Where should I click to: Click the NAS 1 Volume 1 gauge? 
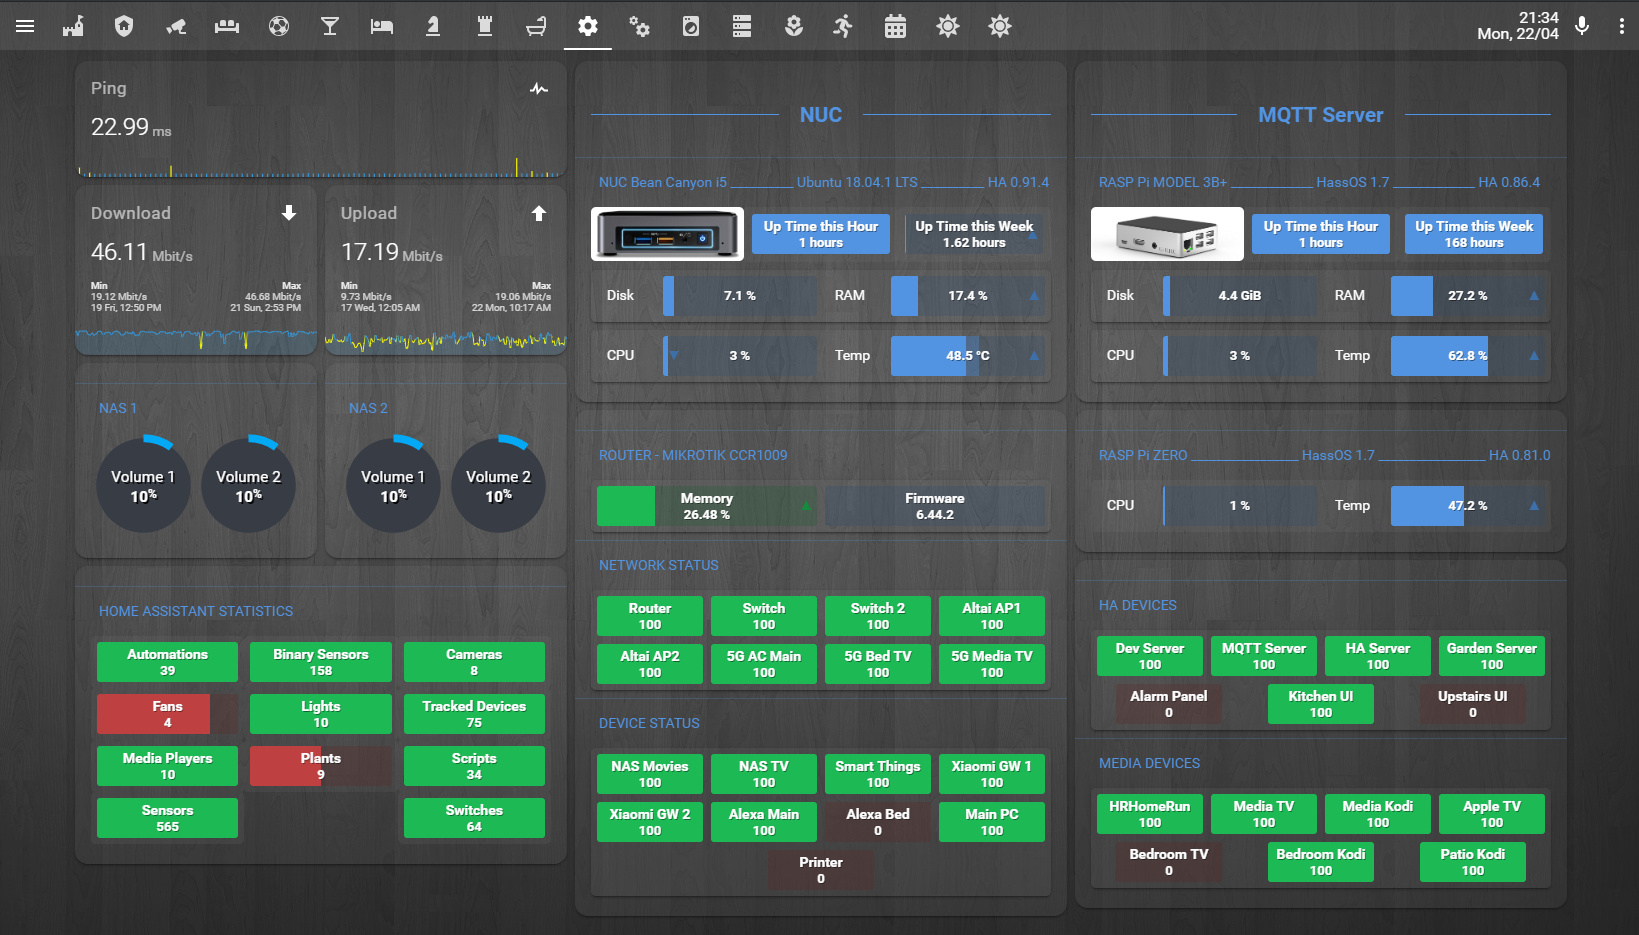(143, 485)
